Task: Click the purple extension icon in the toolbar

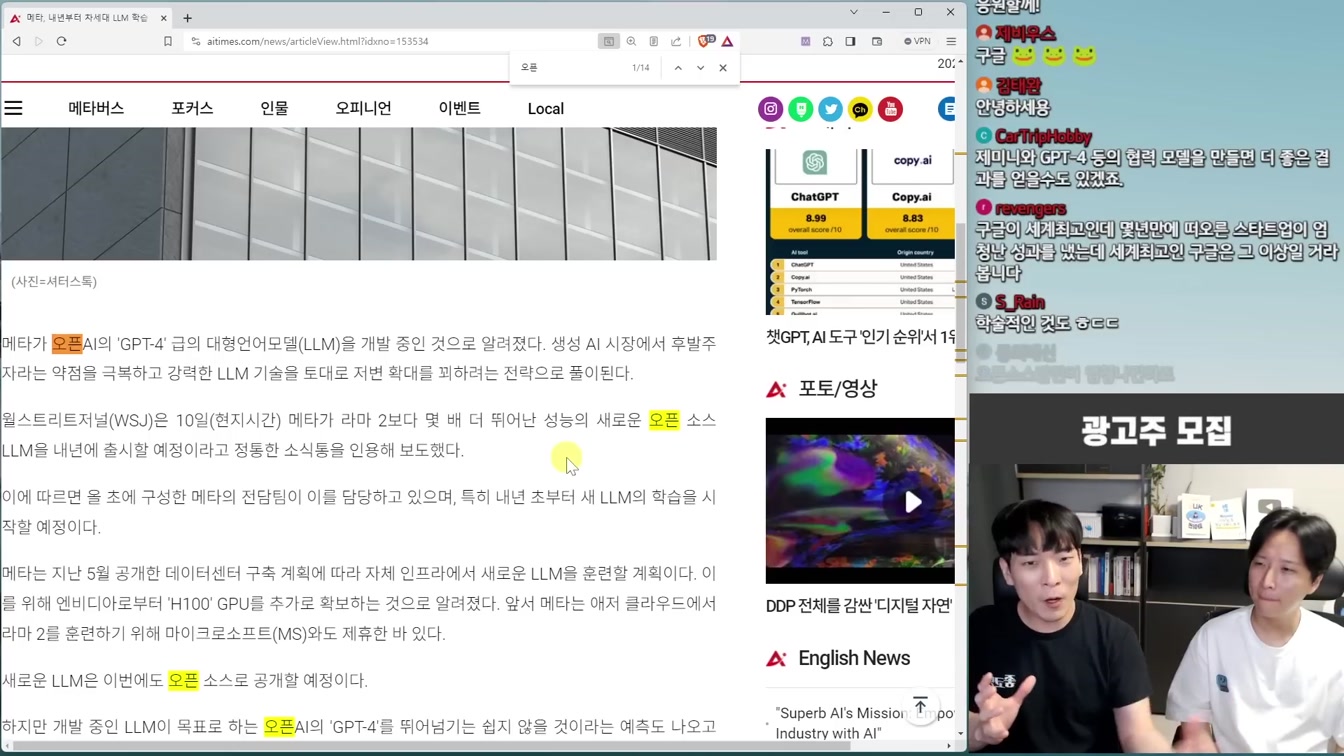Action: [x=805, y=41]
